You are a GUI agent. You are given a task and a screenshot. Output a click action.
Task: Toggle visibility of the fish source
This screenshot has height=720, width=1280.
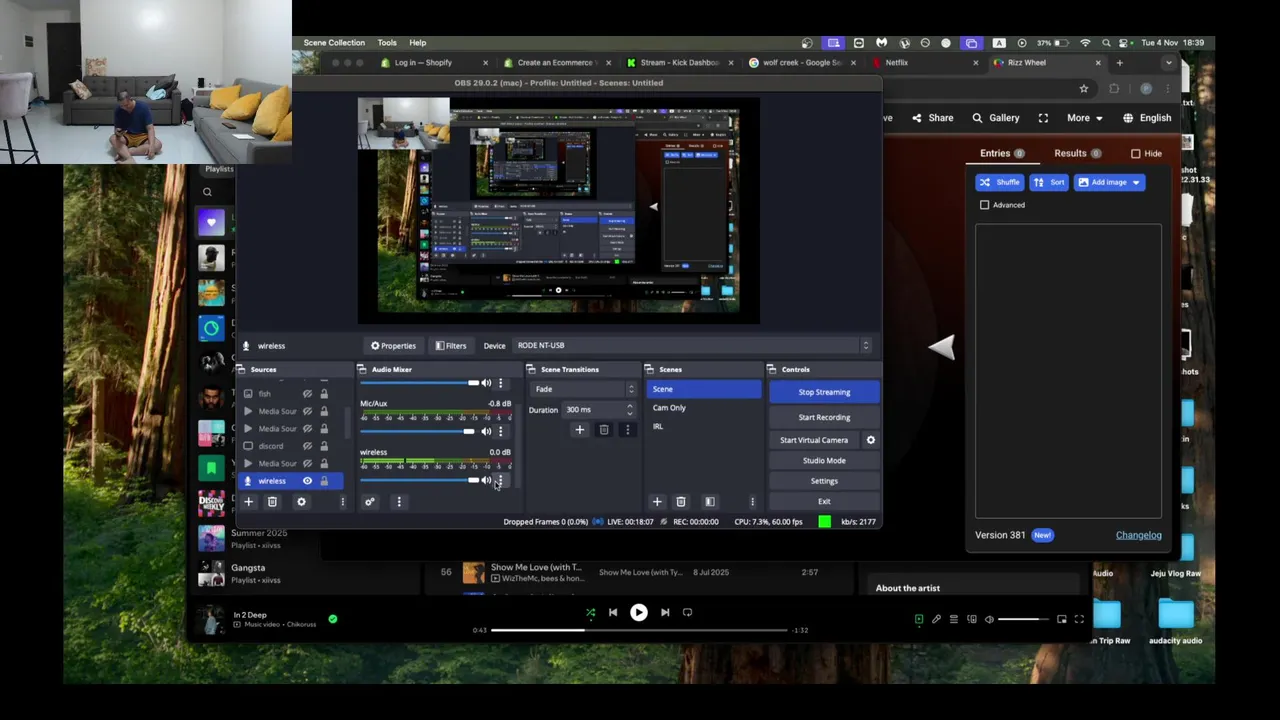coord(307,394)
